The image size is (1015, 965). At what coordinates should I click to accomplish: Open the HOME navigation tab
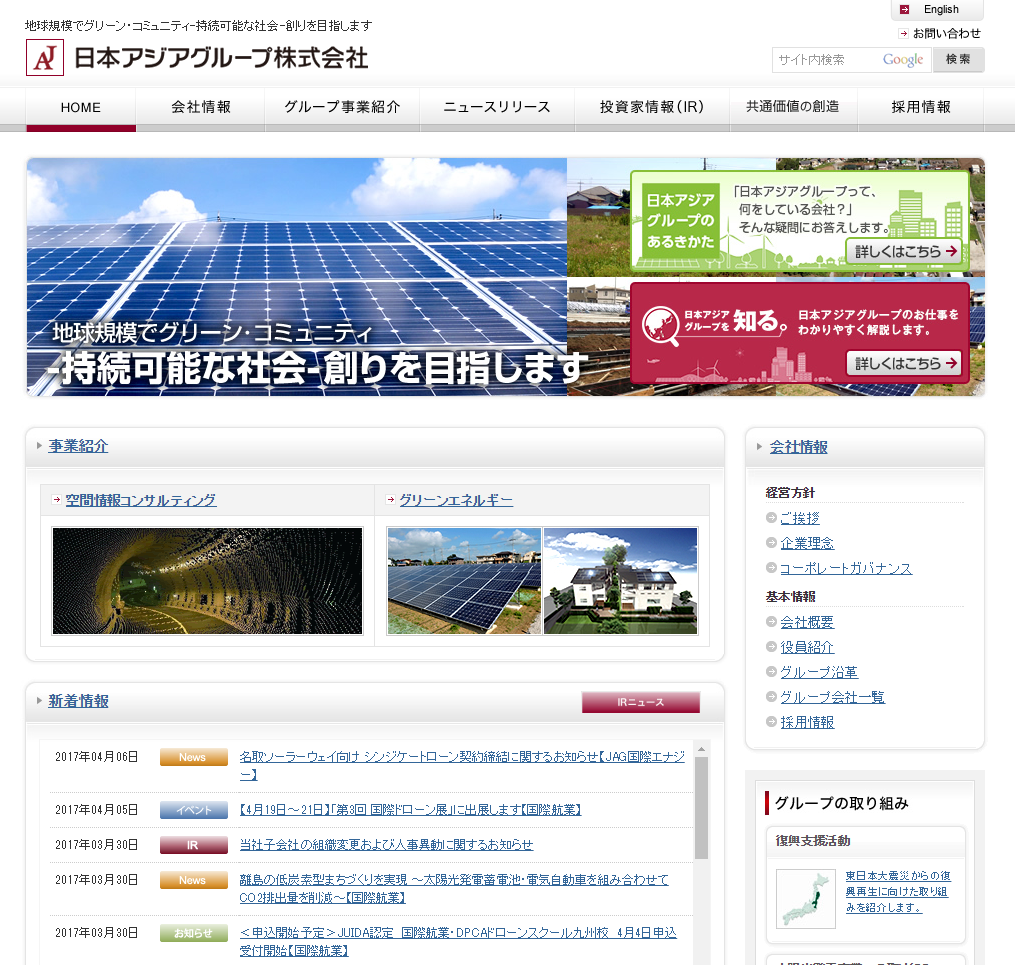point(81,108)
